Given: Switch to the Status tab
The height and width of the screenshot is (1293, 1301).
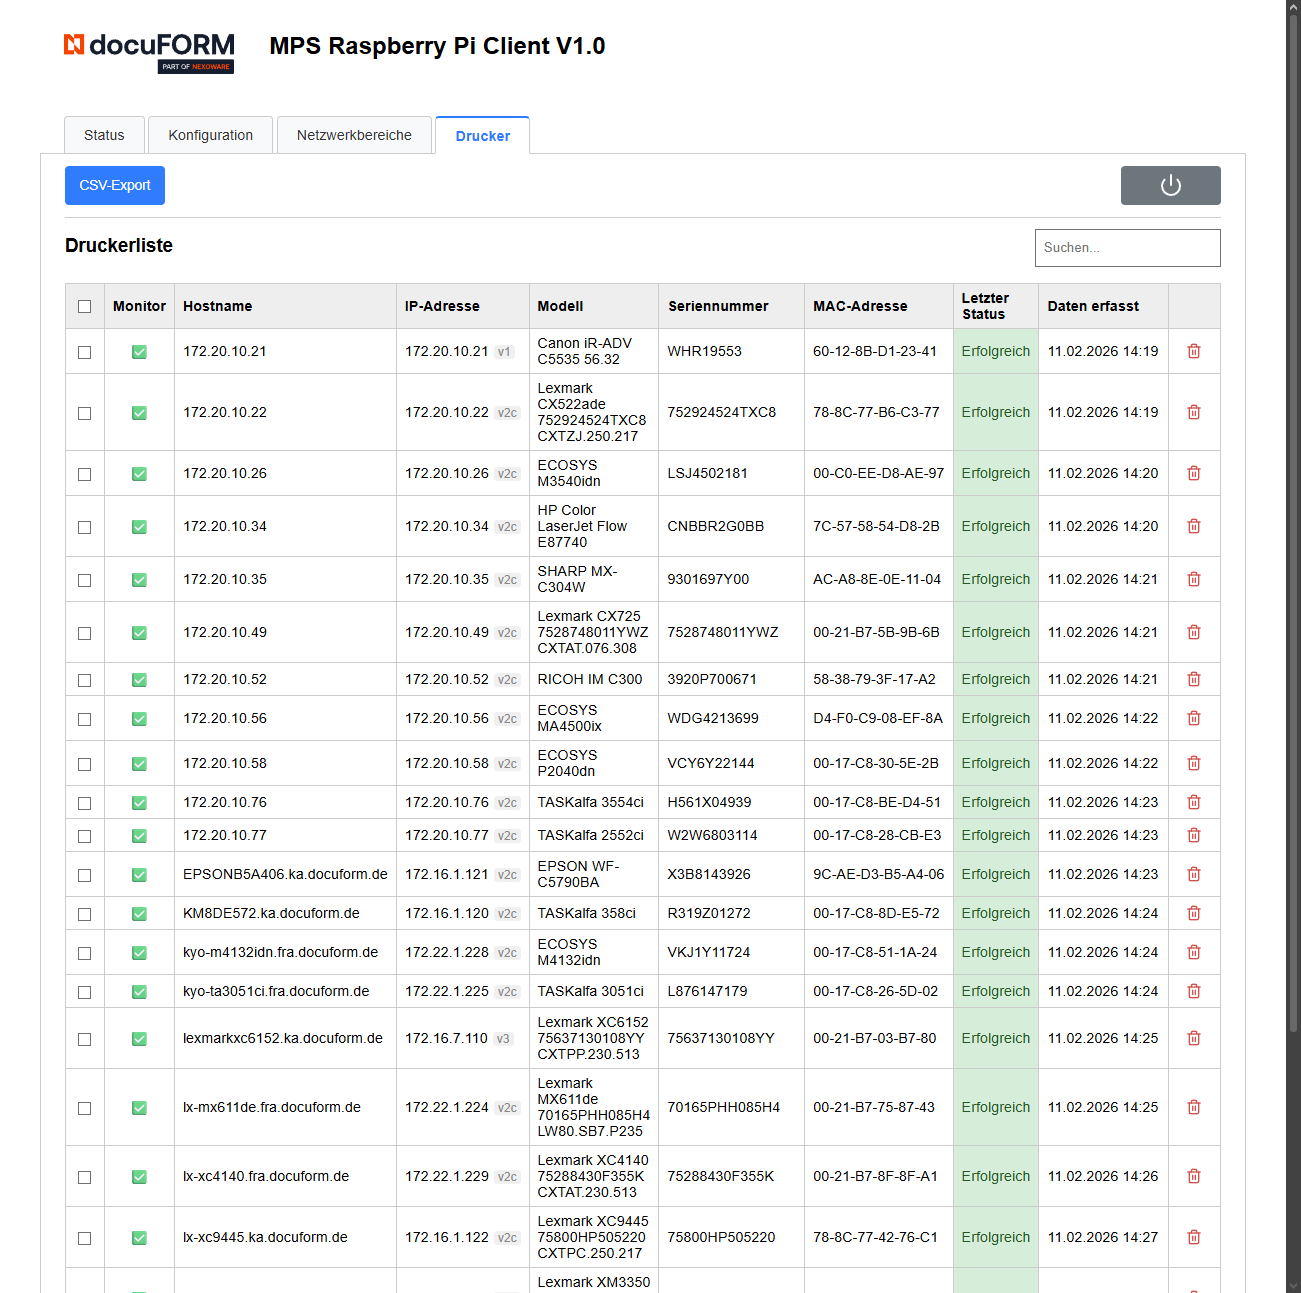Looking at the screenshot, I should coord(104,135).
